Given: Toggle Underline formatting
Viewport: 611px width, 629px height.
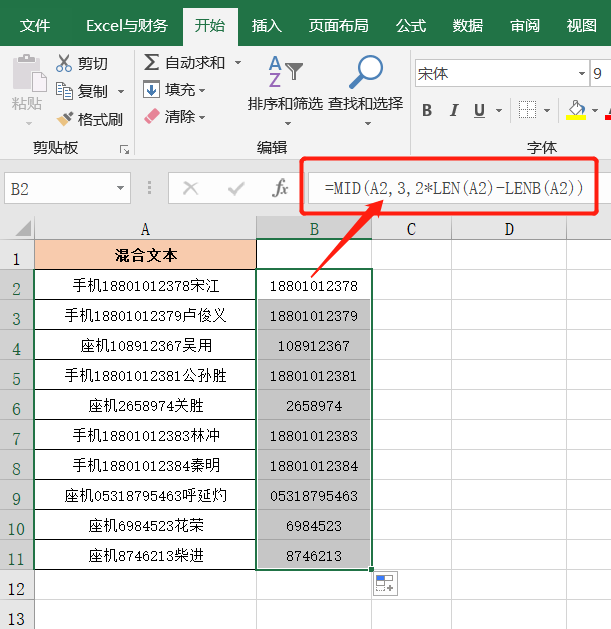Looking at the screenshot, I should tap(479, 110).
